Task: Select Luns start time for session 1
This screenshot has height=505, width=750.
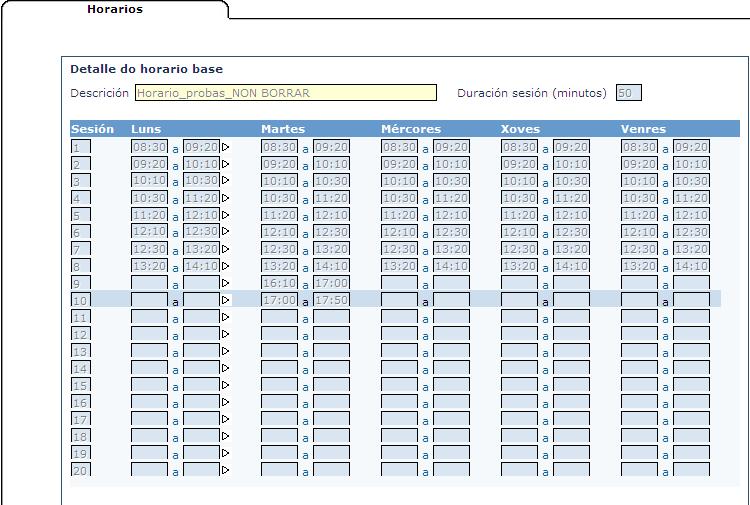Action: tap(150, 147)
